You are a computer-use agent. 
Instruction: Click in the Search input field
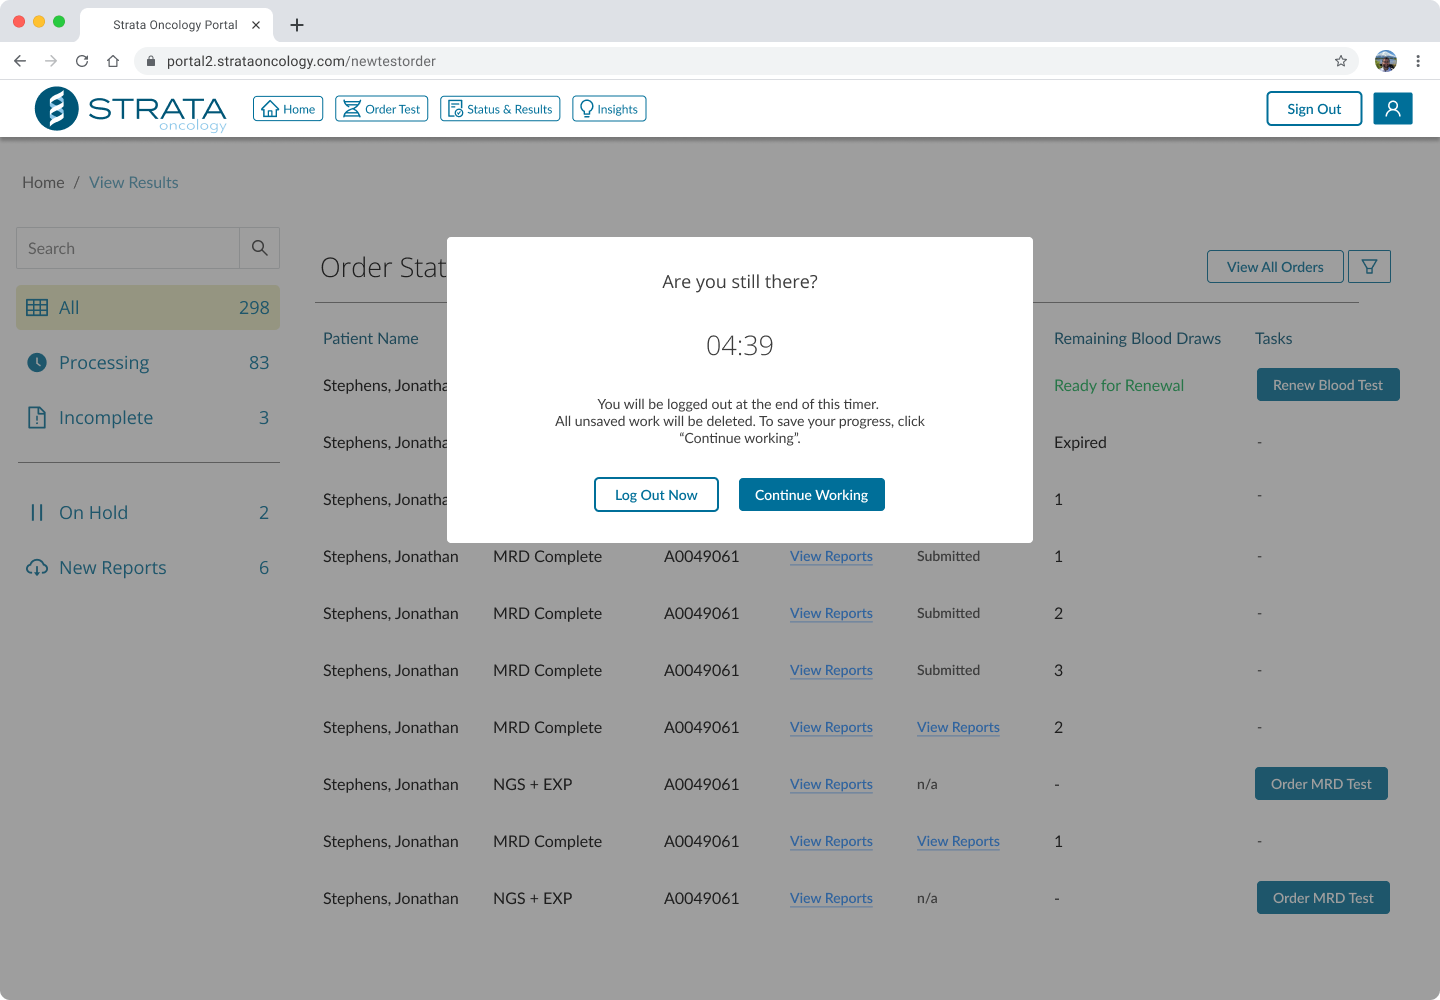tap(128, 248)
